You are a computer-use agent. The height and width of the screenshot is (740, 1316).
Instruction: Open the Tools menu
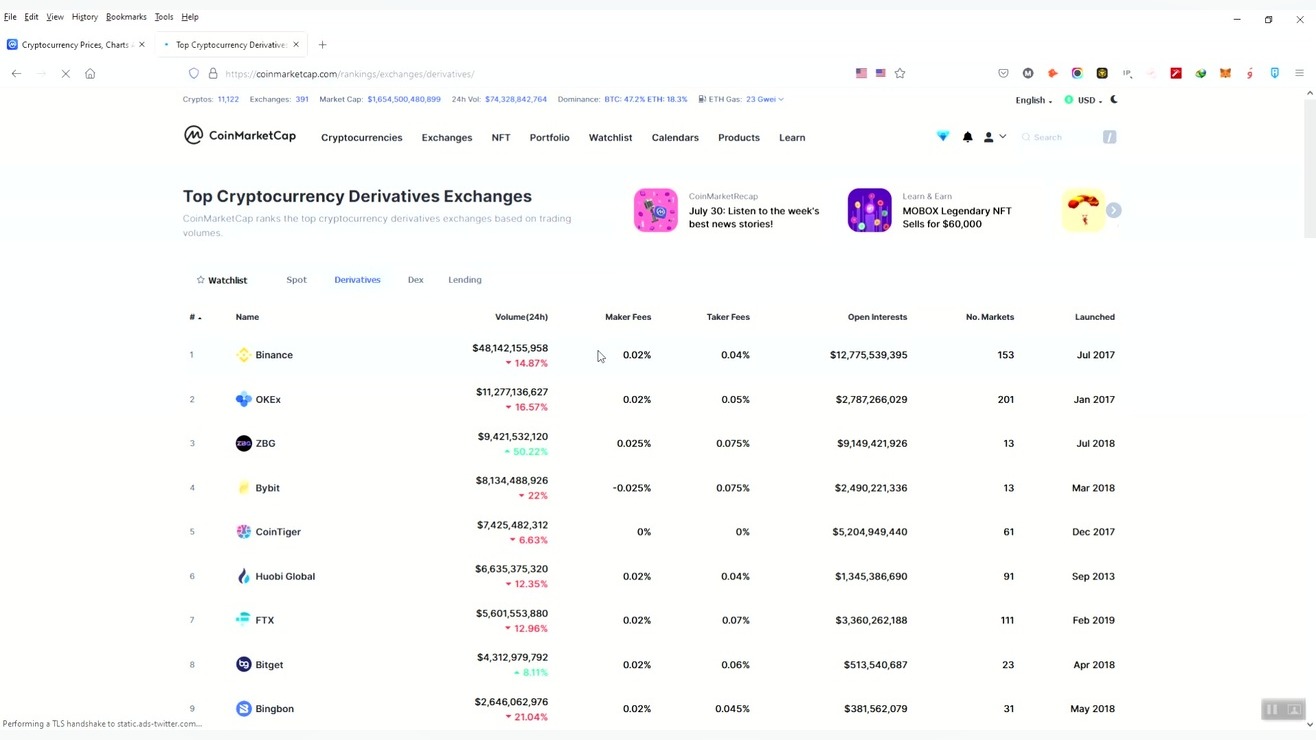pos(164,17)
